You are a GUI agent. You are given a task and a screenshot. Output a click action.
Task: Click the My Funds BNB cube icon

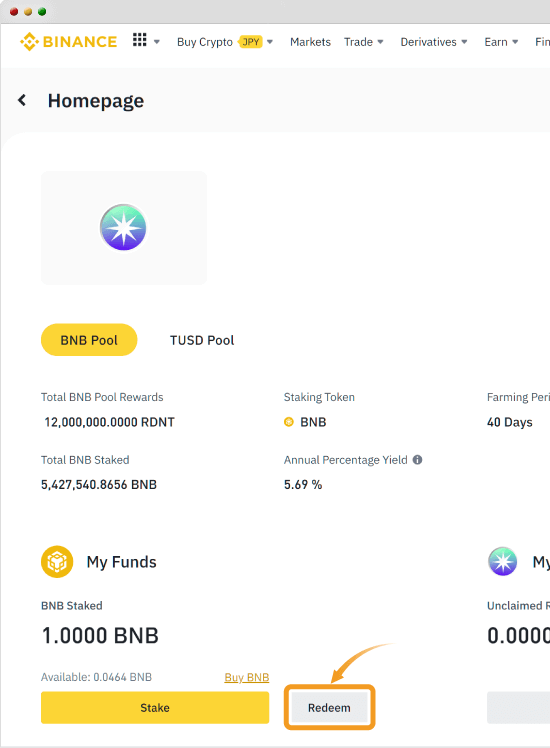(57, 561)
